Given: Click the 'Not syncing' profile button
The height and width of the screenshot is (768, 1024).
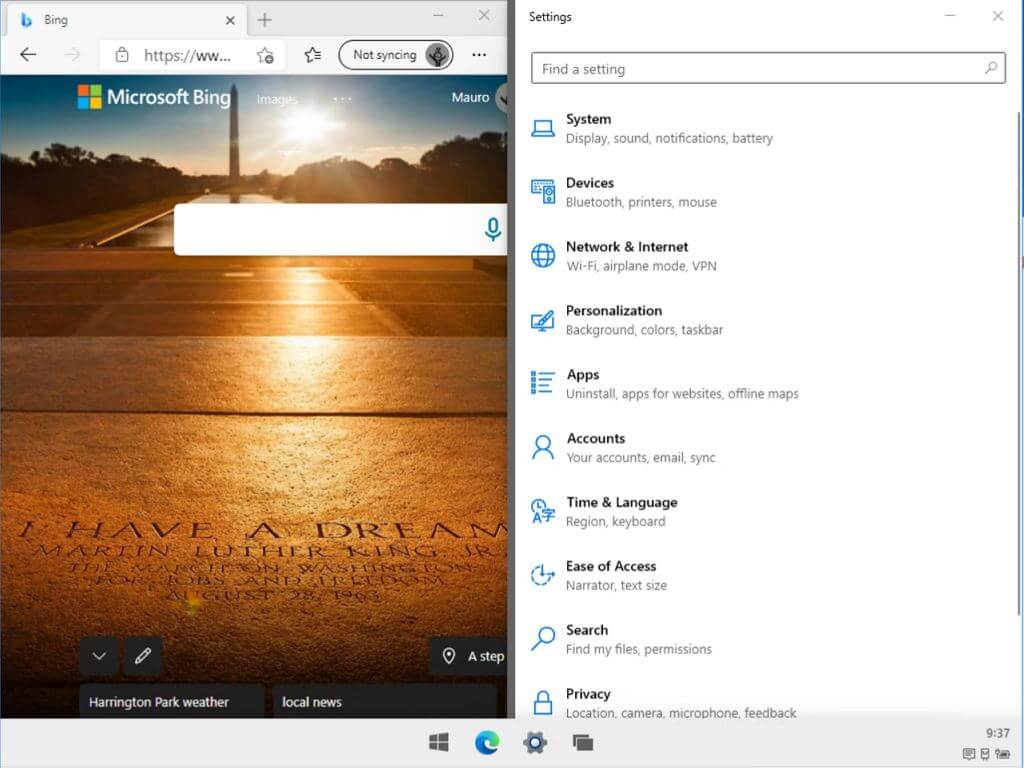Looking at the screenshot, I should point(396,55).
